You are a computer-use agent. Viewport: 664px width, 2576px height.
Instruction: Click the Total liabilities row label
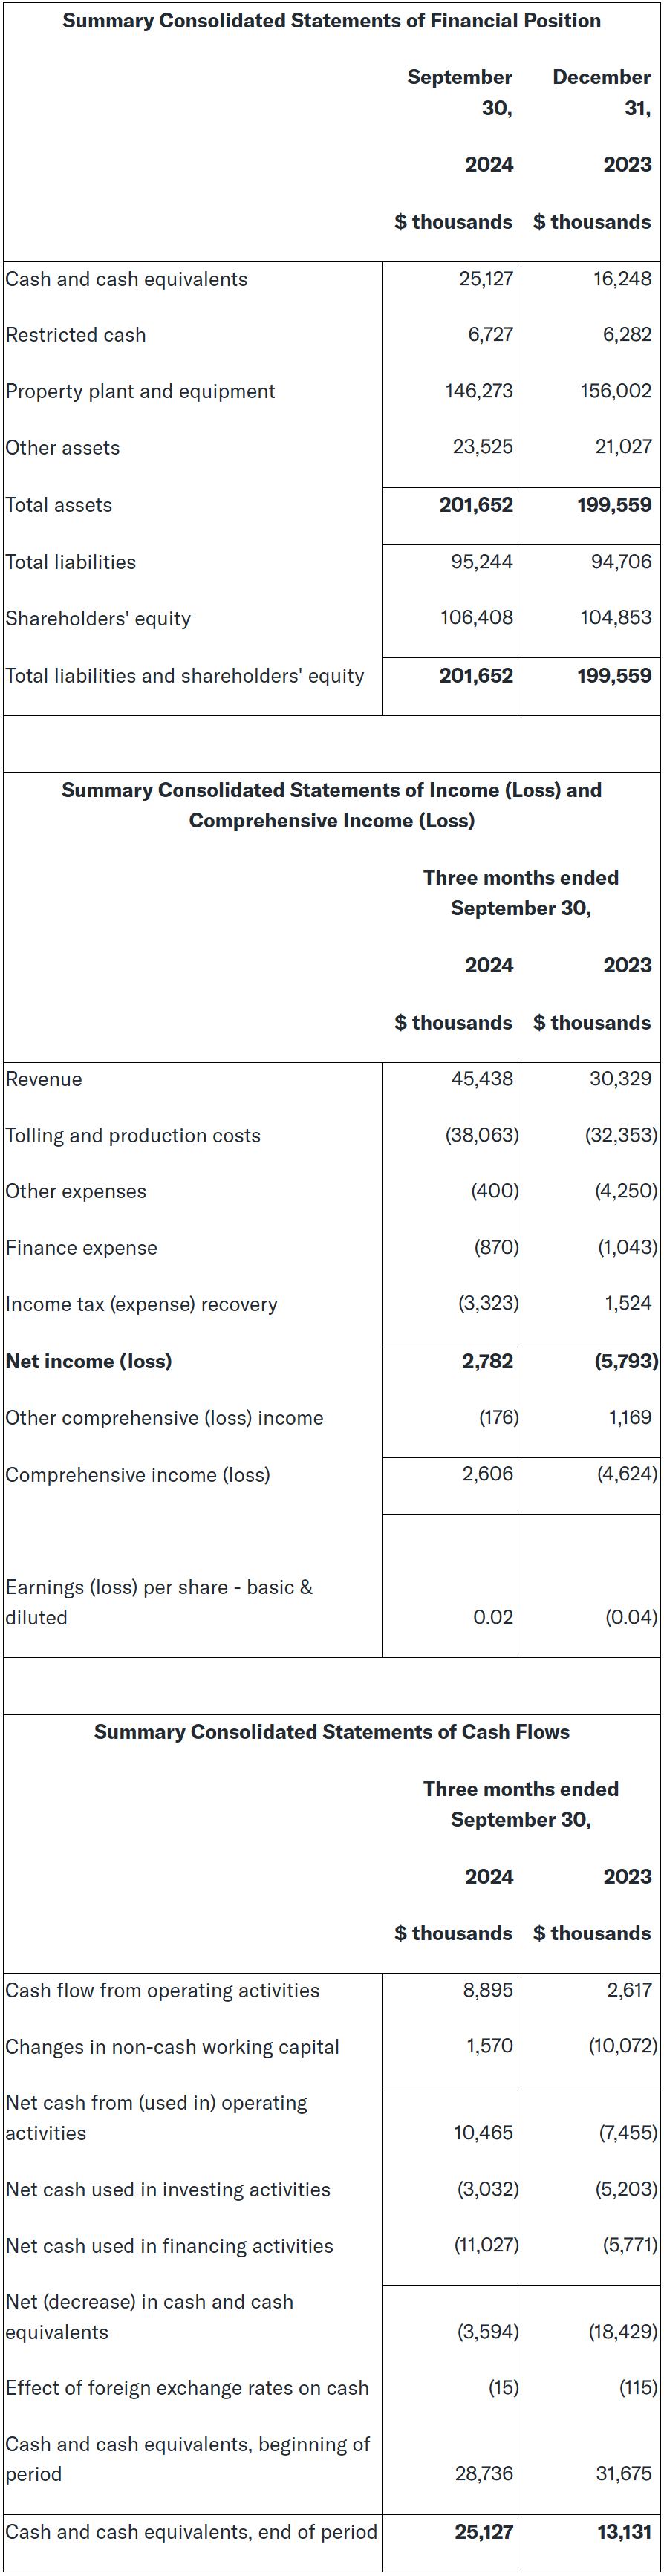coord(71,562)
